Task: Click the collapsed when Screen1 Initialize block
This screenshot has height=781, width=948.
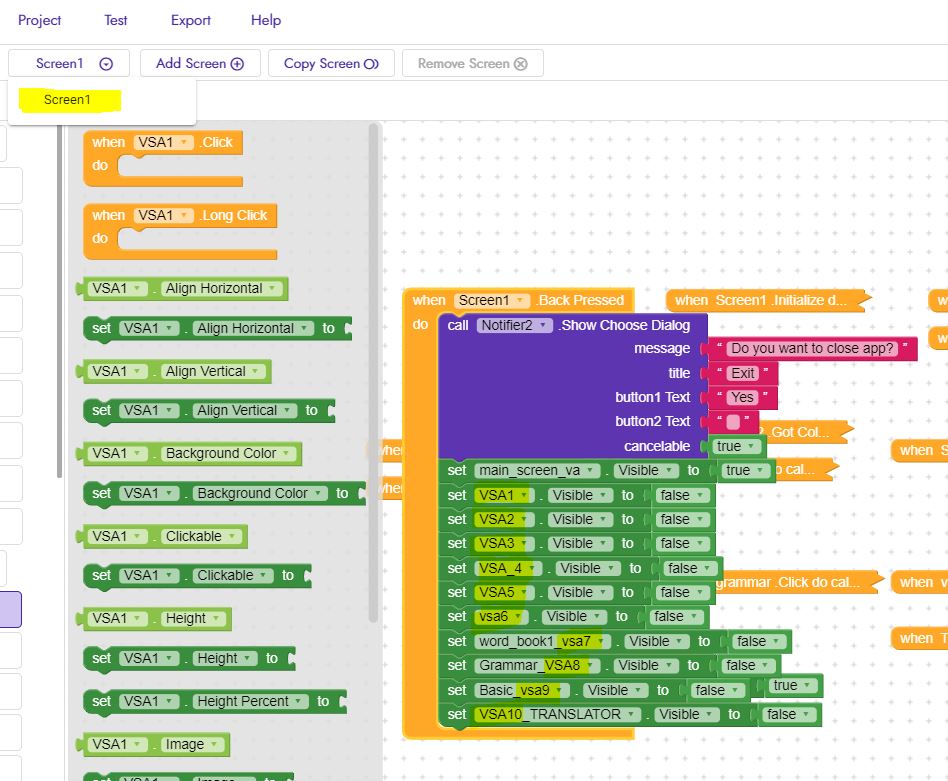Action: coord(760,300)
